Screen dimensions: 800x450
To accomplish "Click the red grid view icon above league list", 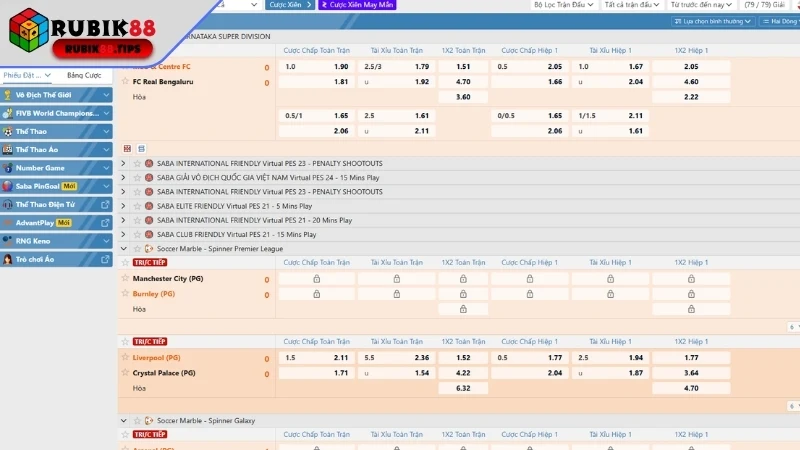I will coord(127,148).
